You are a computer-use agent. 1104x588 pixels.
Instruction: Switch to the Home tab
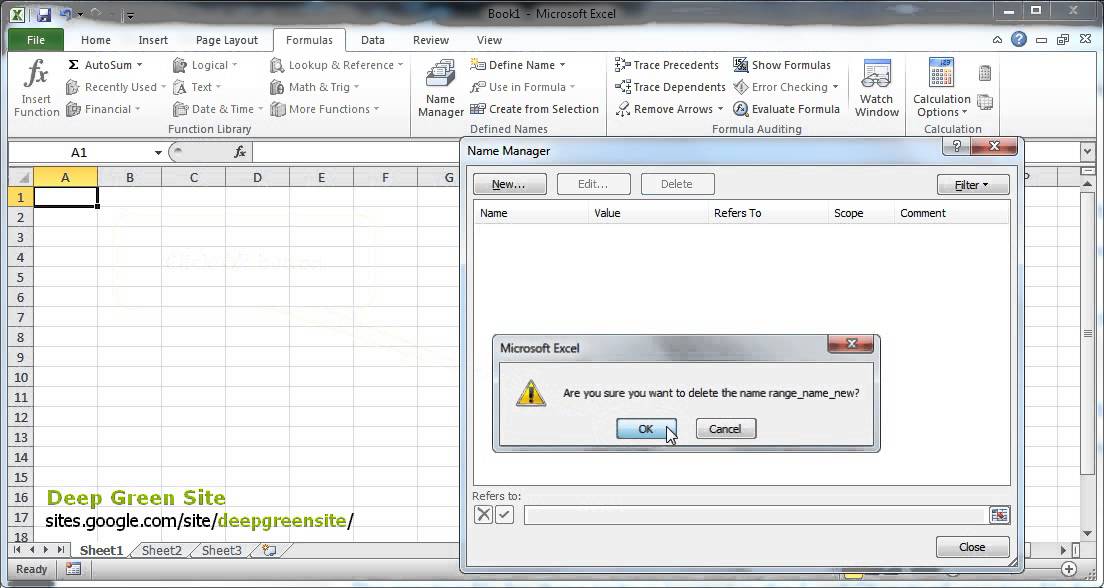click(96, 40)
